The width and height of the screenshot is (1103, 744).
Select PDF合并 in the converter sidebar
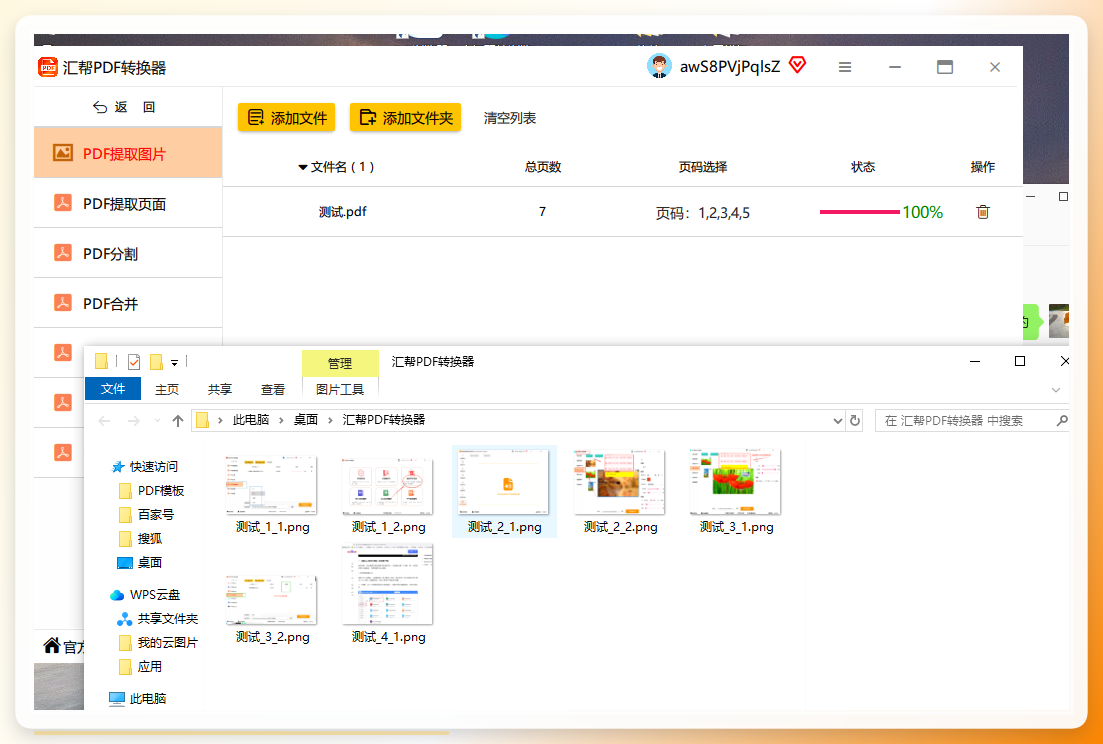click(128, 303)
